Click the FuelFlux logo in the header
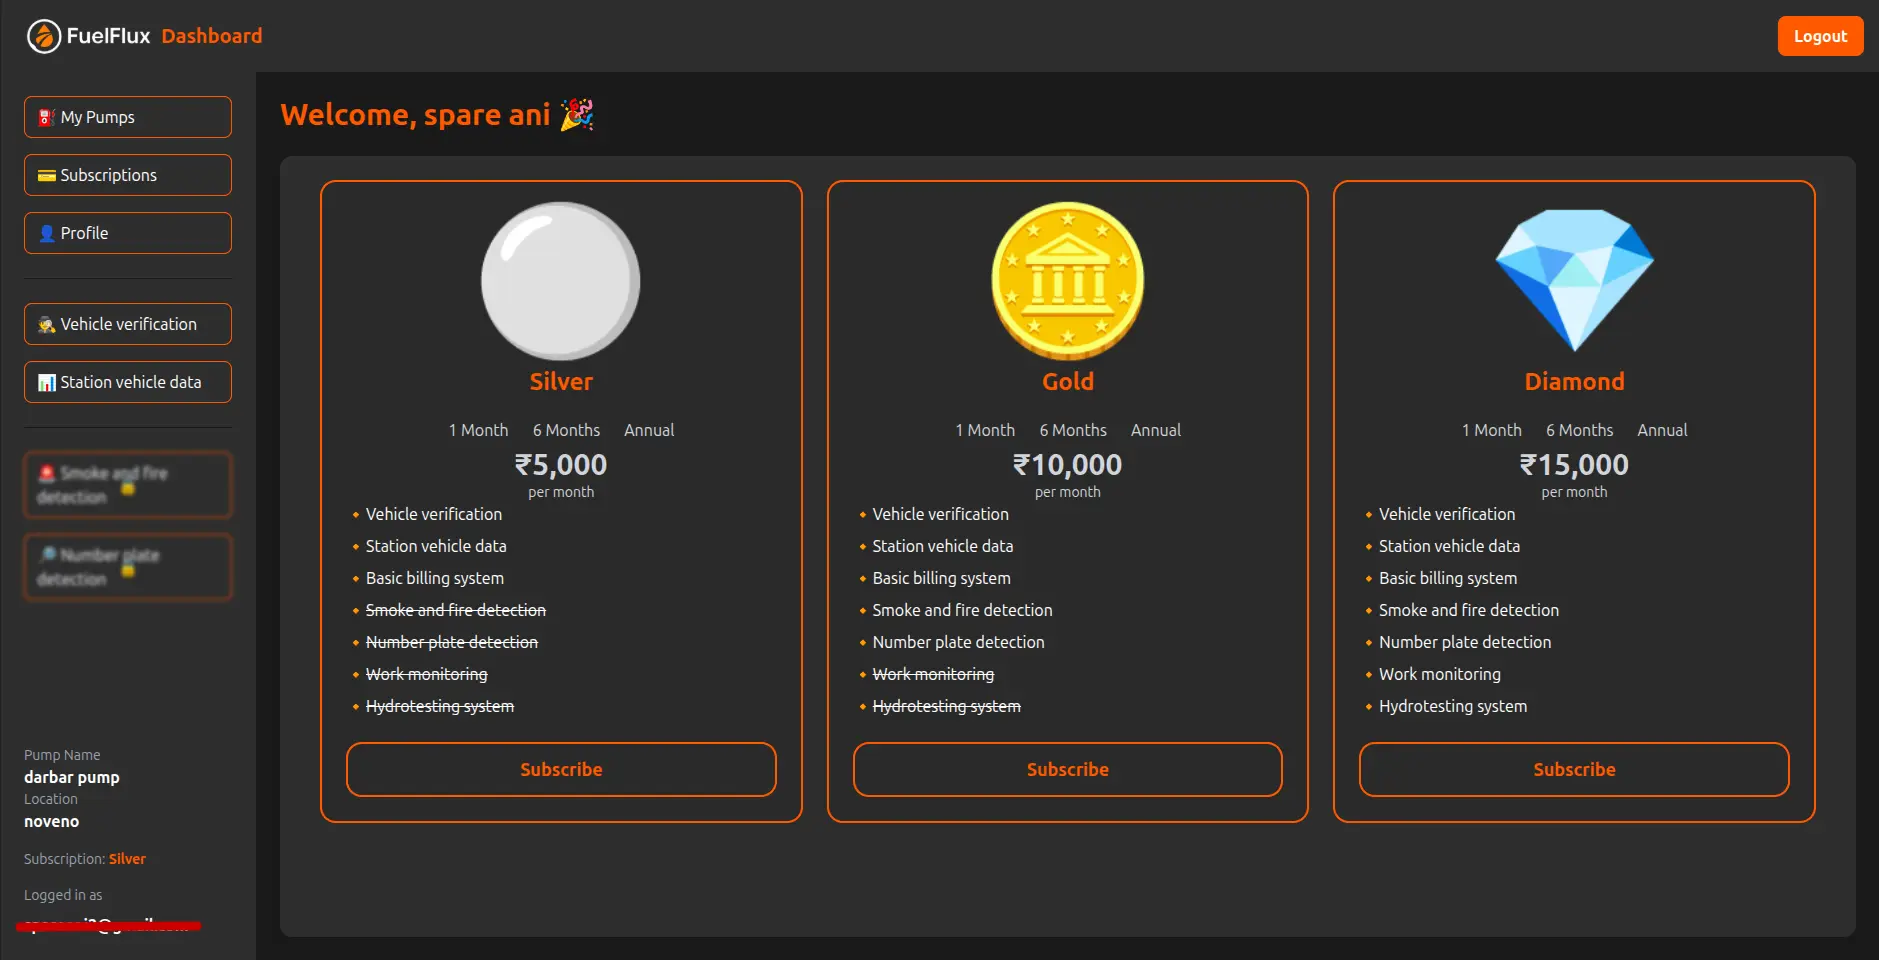The height and width of the screenshot is (960, 1879). coord(42,35)
